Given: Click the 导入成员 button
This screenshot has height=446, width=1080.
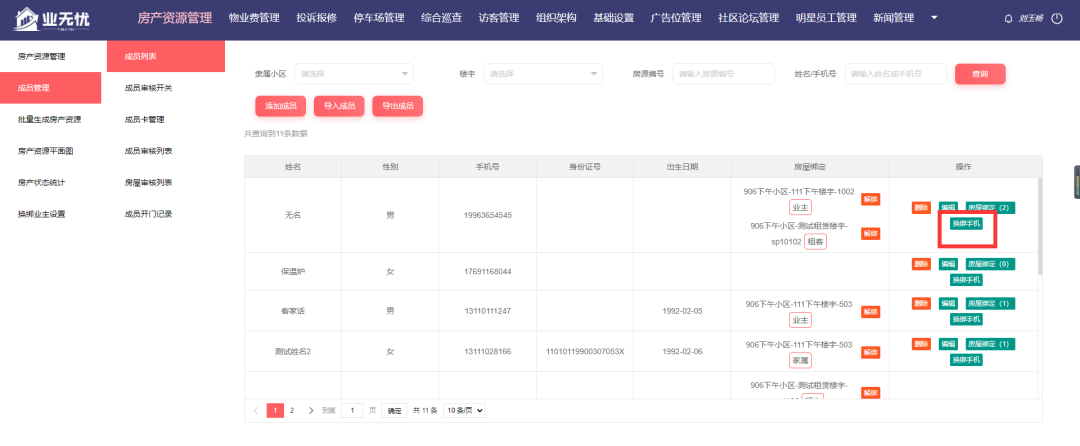Looking at the screenshot, I should [339, 106].
